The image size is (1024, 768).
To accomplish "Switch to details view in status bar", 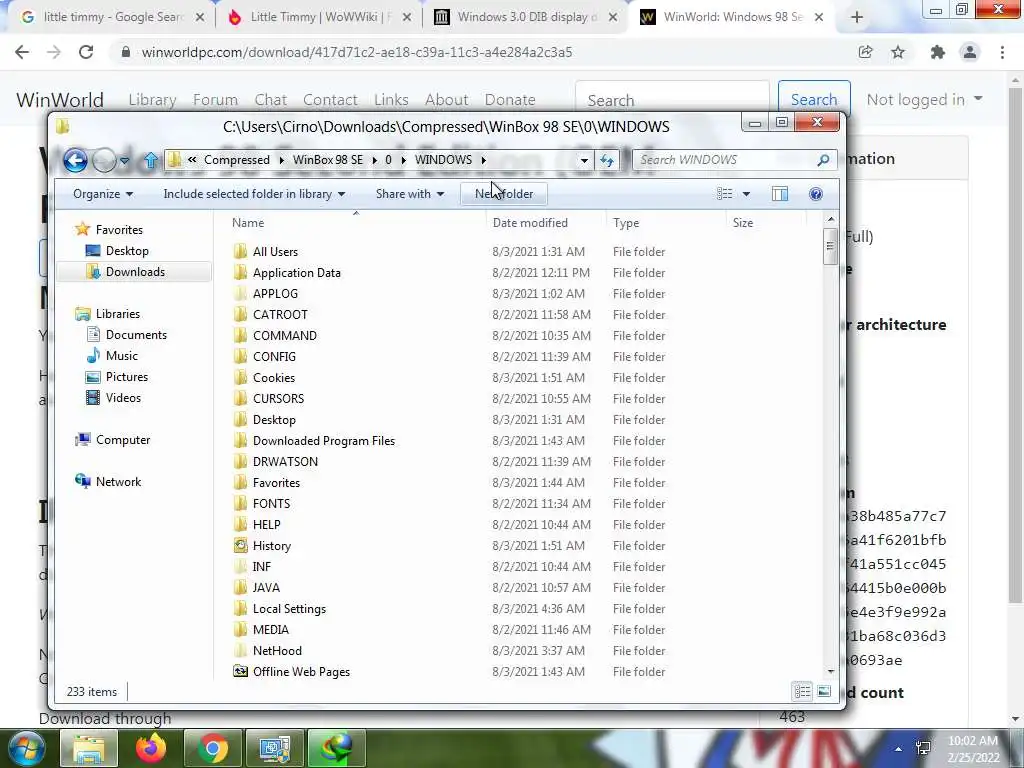I will (x=802, y=692).
